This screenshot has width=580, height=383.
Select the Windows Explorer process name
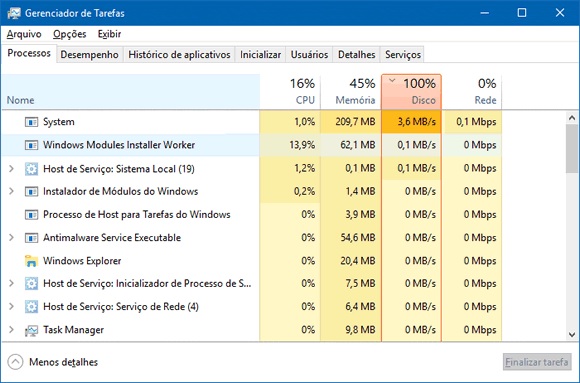pos(82,261)
